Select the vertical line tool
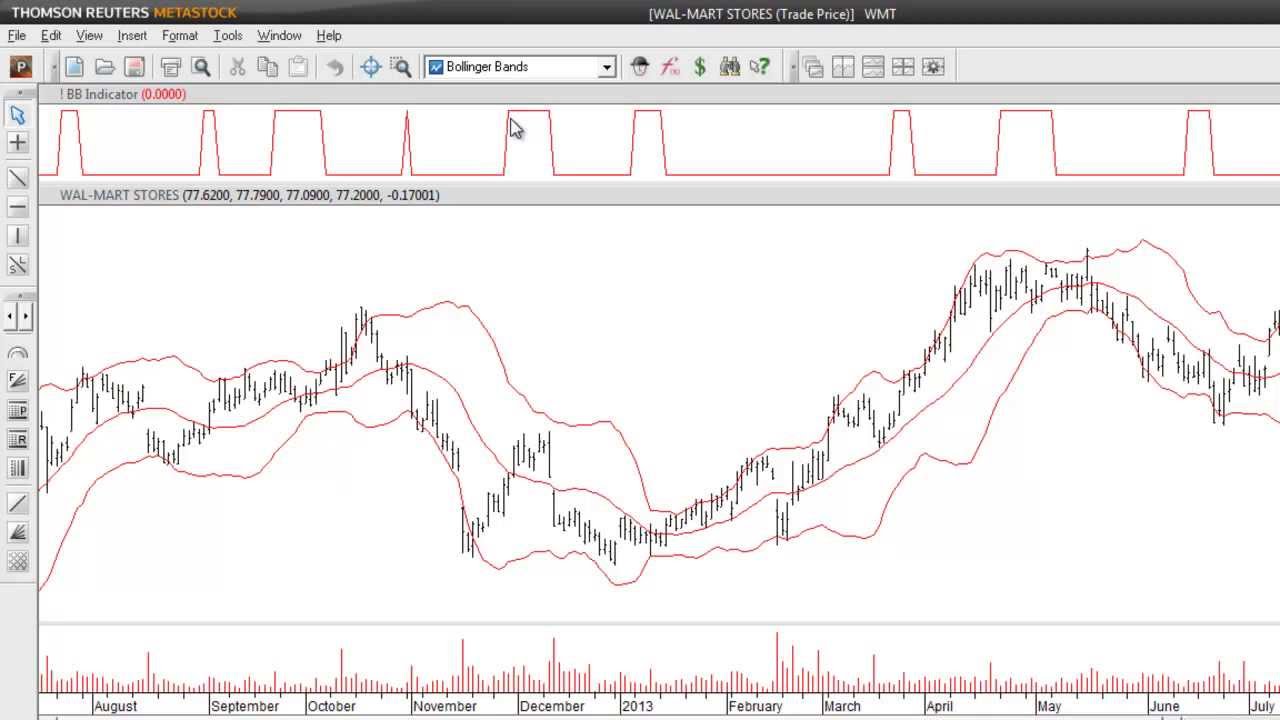 point(18,236)
